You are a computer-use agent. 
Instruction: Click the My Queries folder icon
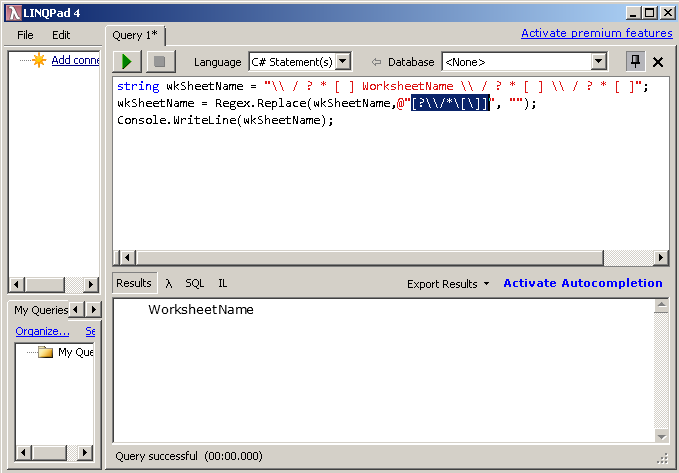[45, 352]
